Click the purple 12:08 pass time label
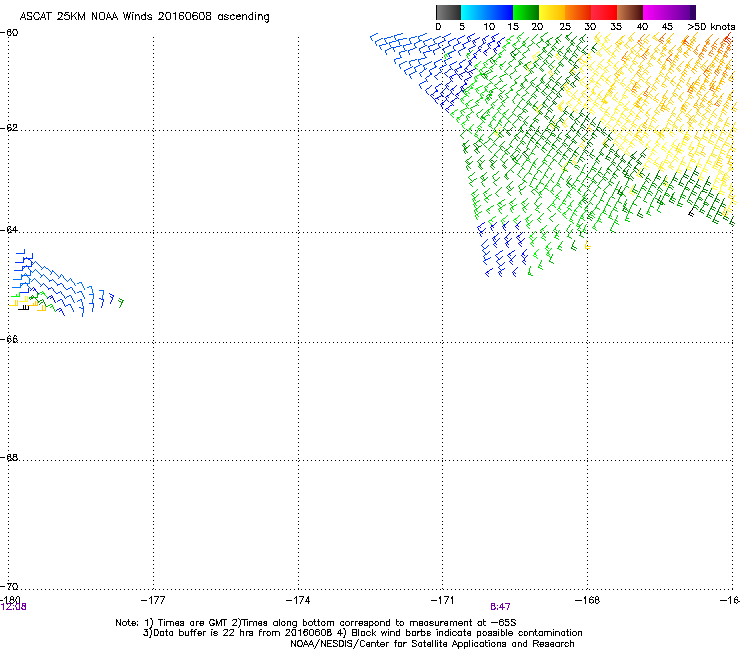 (x=14, y=607)
